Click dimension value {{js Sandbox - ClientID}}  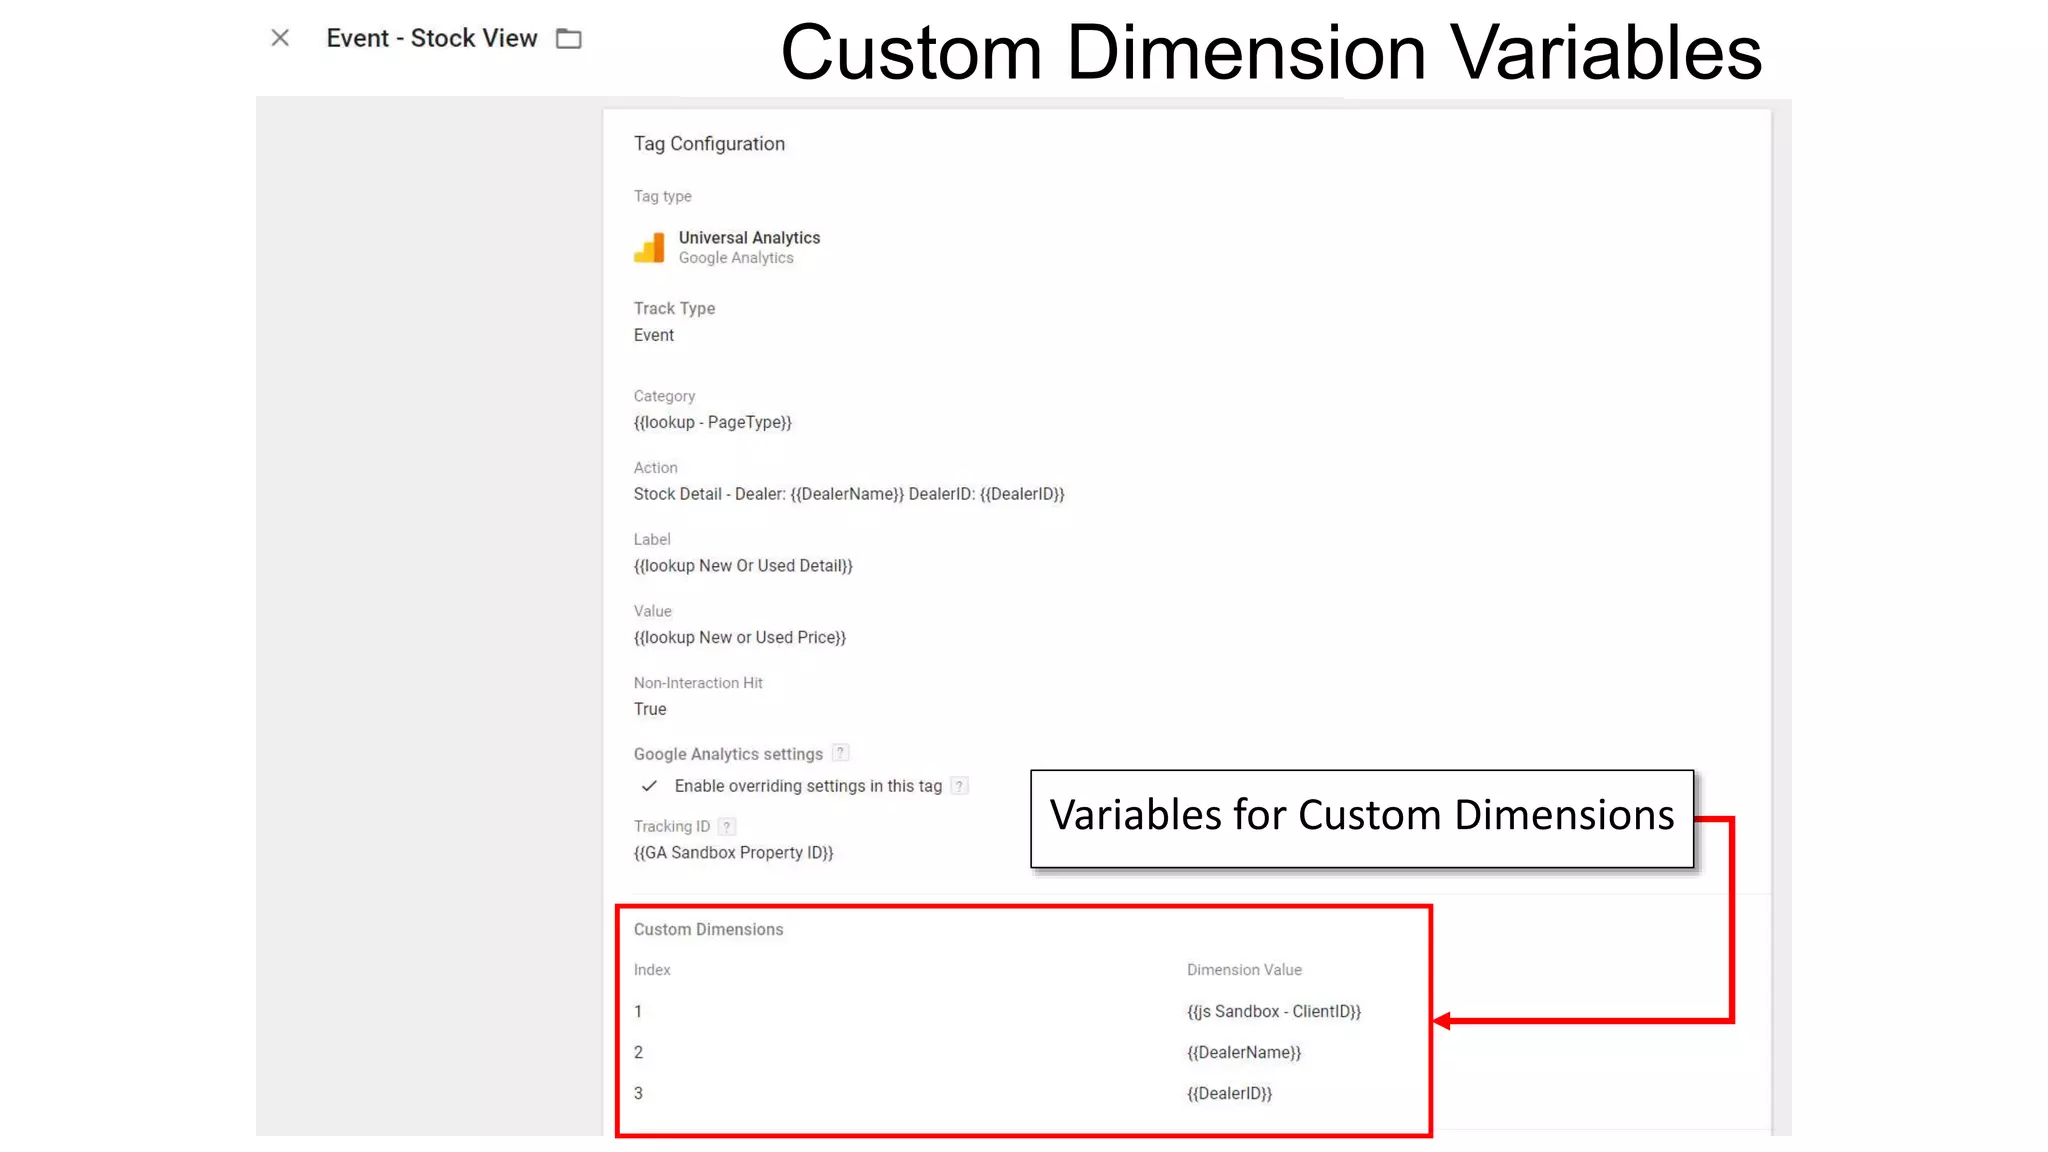pos(1274,1011)
